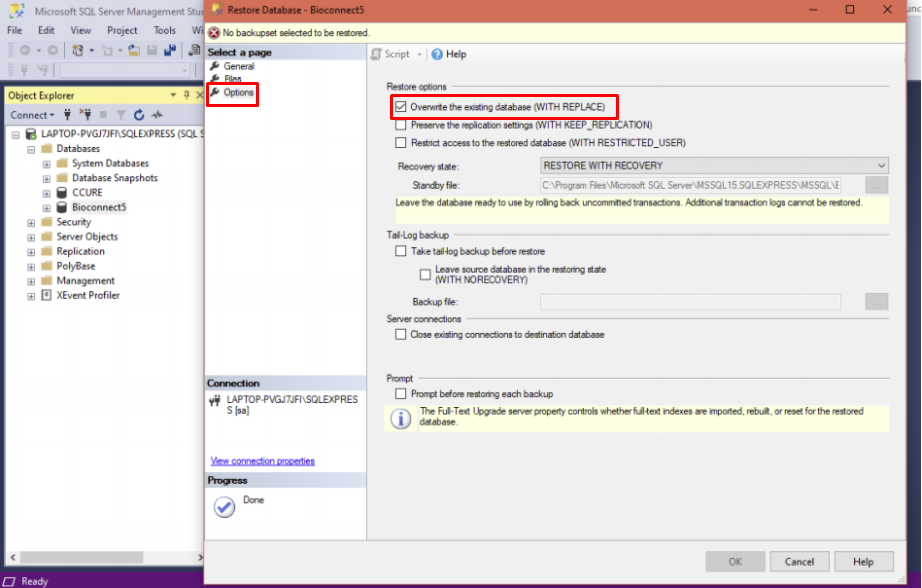Open the available databases combo box in toolbar
This screenshot has width=922, height=588.
(125, 71)
